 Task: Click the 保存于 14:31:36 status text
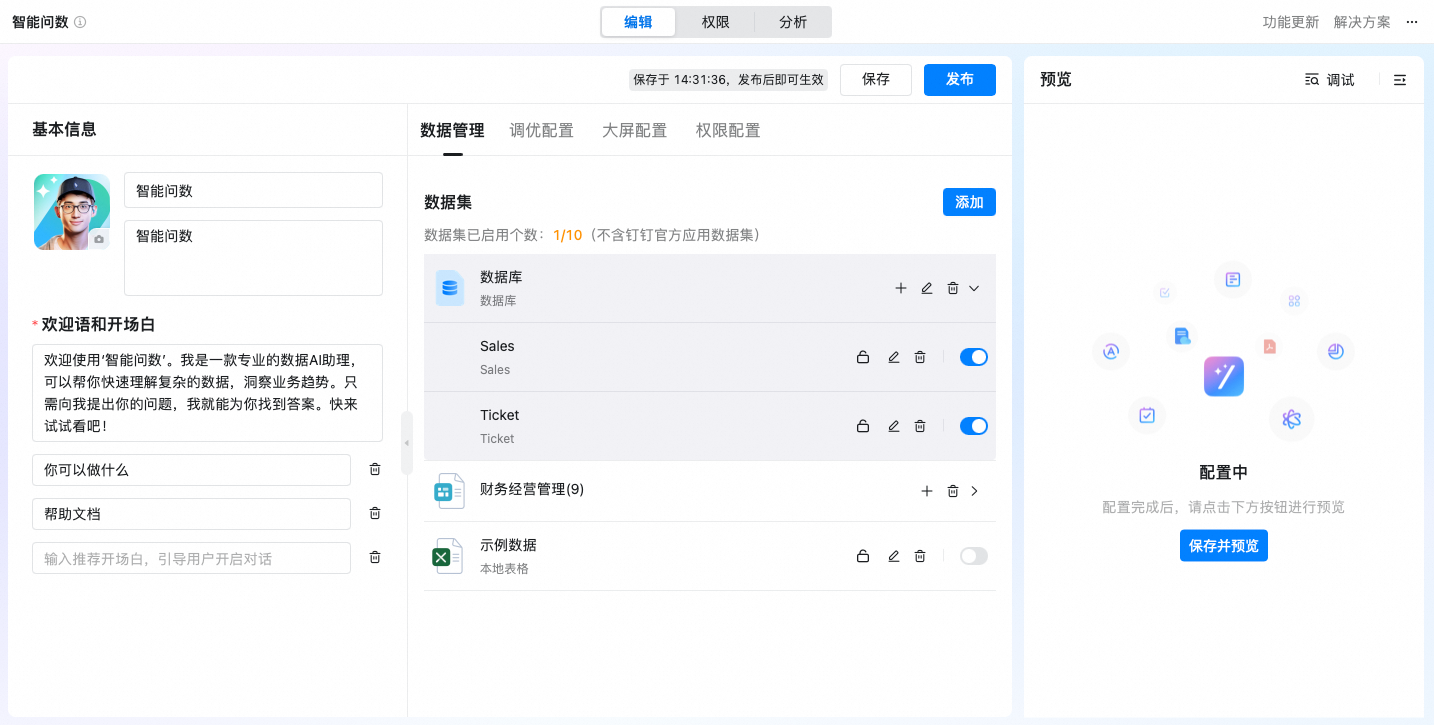point(729,80)
